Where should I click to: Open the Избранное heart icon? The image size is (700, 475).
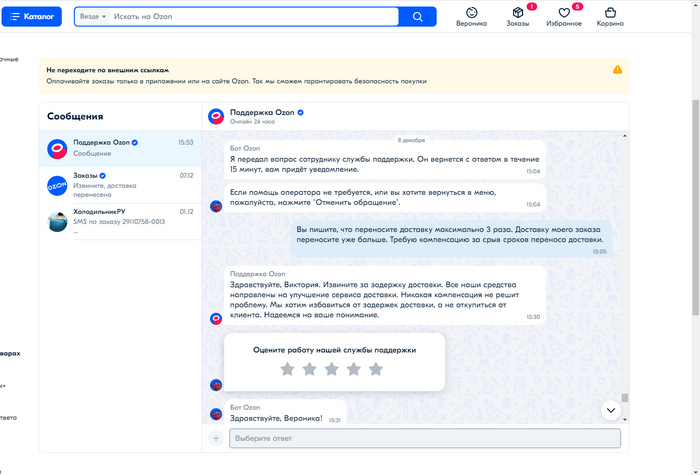tap(564, 12)
